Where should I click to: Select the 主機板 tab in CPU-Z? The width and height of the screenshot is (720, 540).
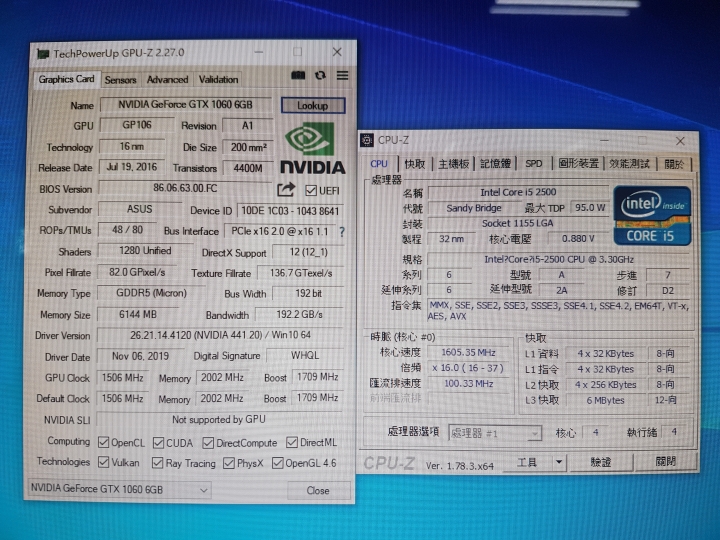point(453,164)
